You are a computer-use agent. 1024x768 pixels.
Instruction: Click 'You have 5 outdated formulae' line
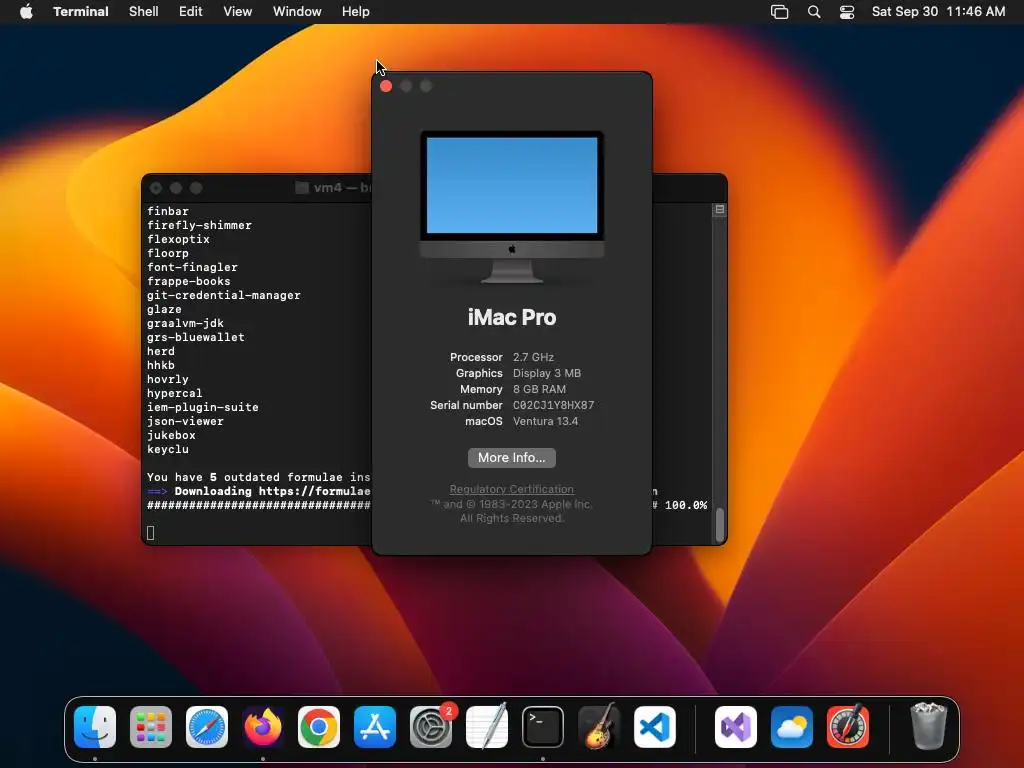pyautogui.click(x=259, y=477)
